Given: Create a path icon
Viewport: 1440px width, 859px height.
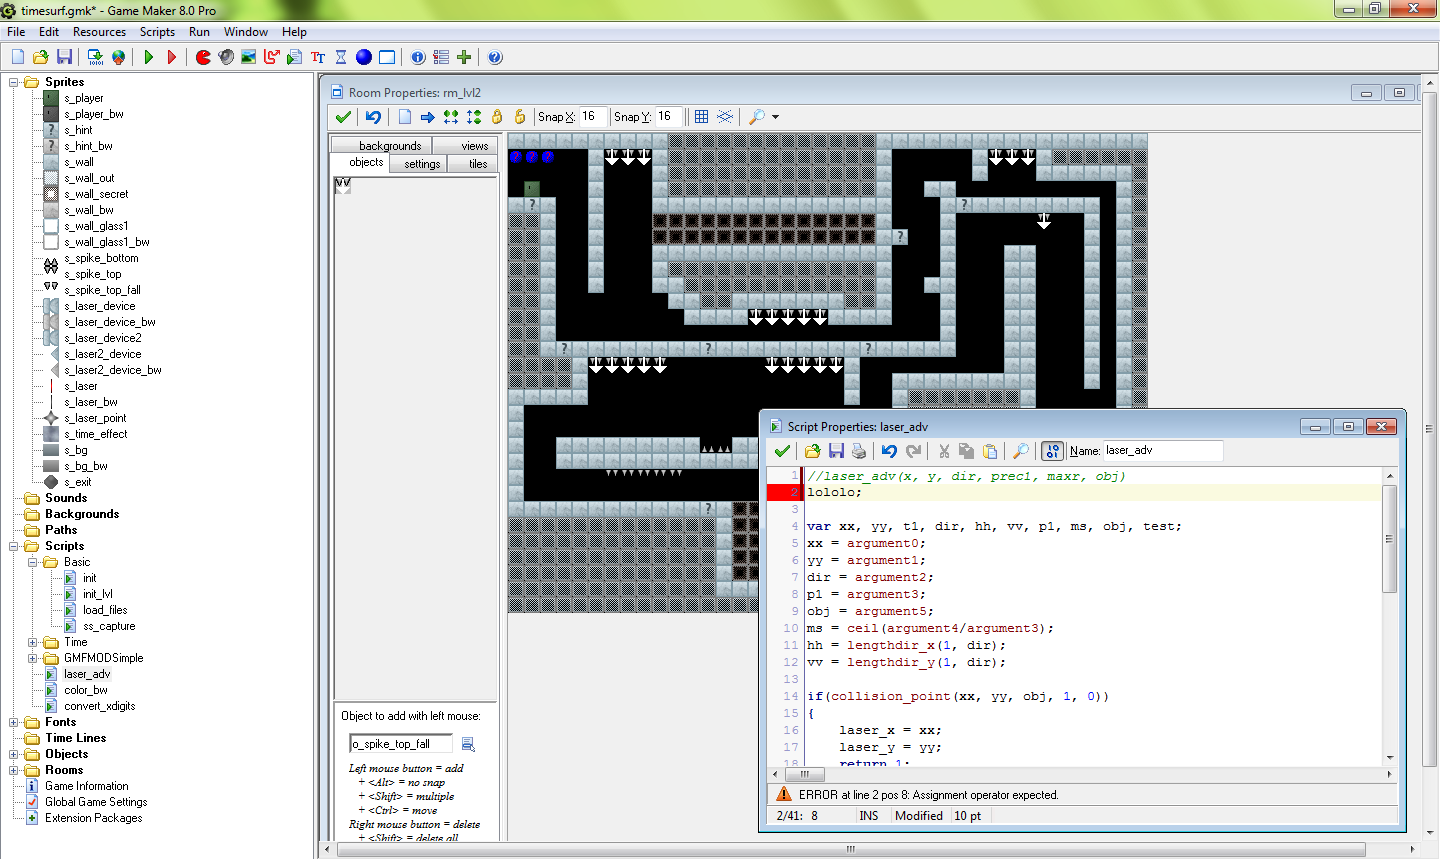Looking at the screenshot, I should [x=271, y=57].
